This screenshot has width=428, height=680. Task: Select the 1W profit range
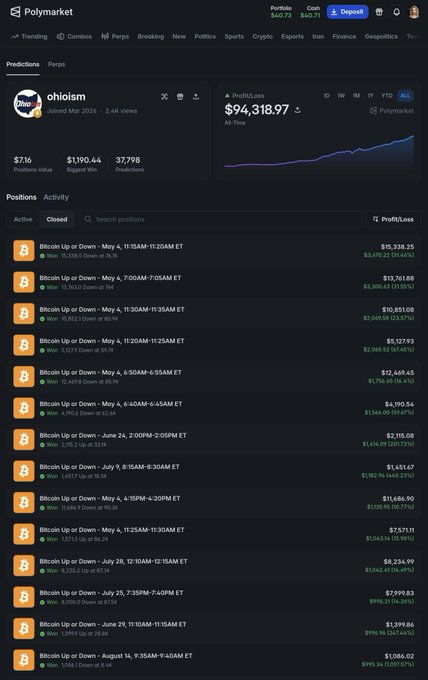click(x=341, y=95)
